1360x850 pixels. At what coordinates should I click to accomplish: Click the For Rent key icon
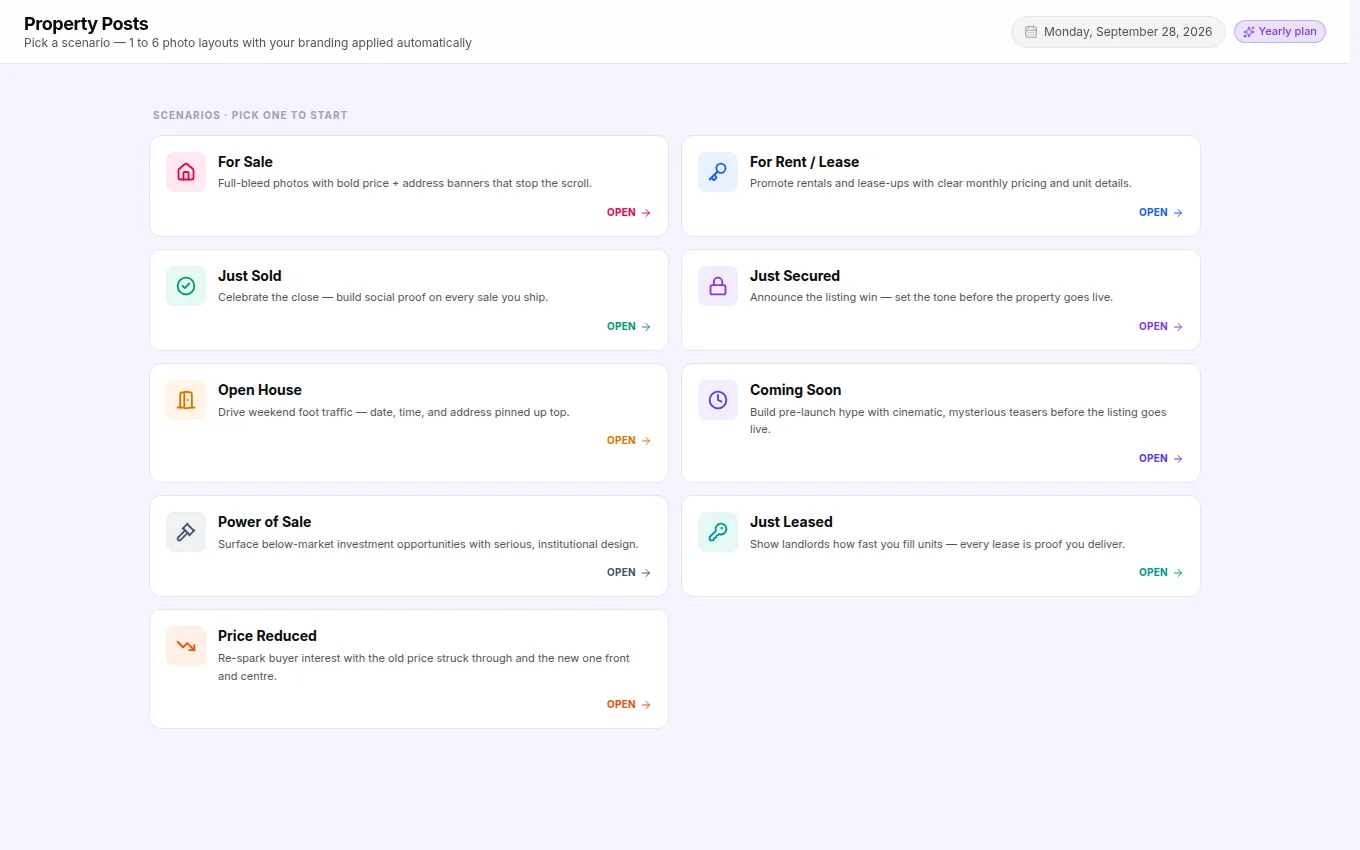tap(718, 172)
